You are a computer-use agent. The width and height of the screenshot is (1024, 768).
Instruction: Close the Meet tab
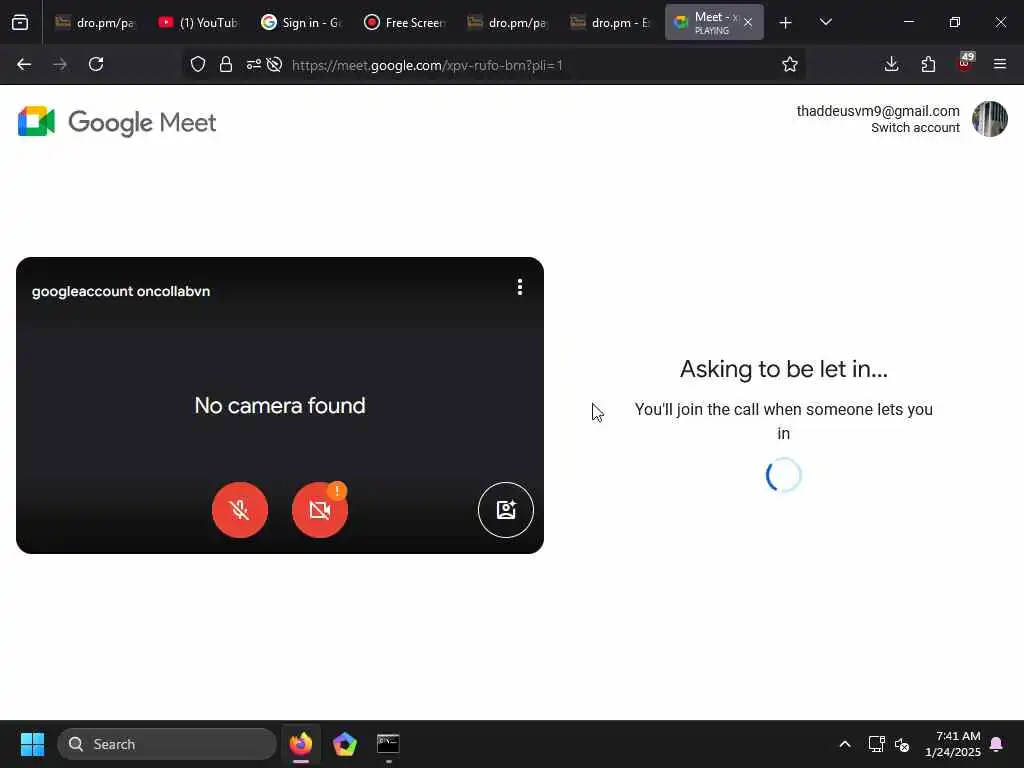pyautogui.click(x=748, y=23)
